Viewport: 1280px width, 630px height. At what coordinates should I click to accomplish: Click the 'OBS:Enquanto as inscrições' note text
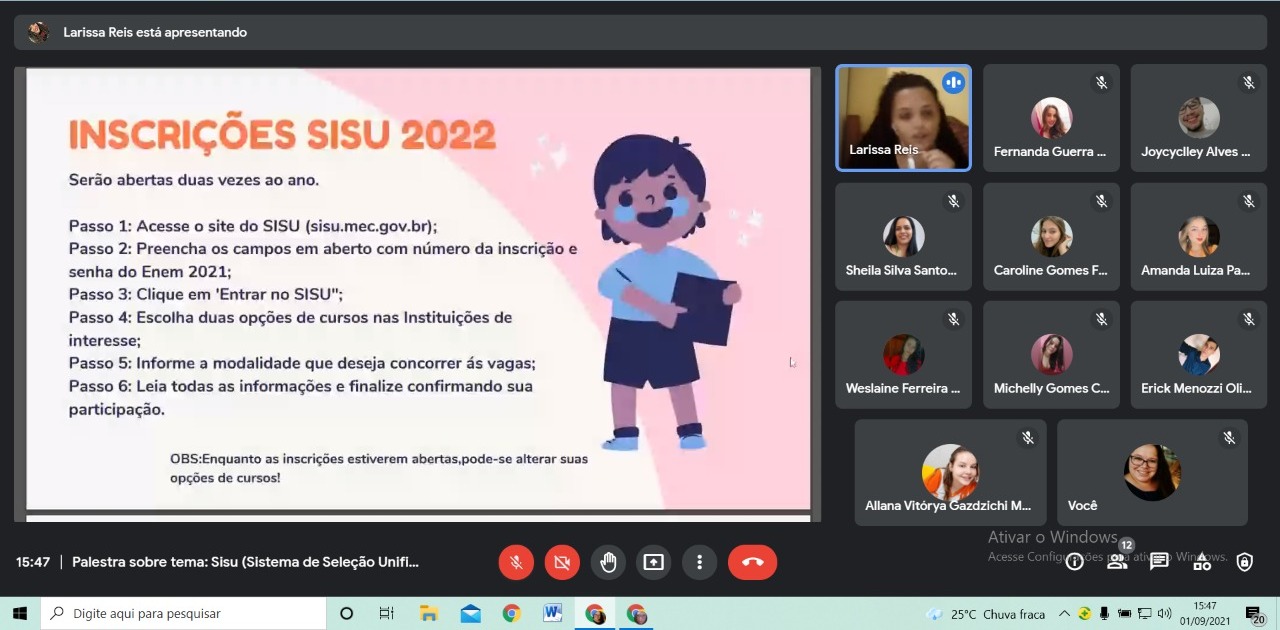(379, 468)
